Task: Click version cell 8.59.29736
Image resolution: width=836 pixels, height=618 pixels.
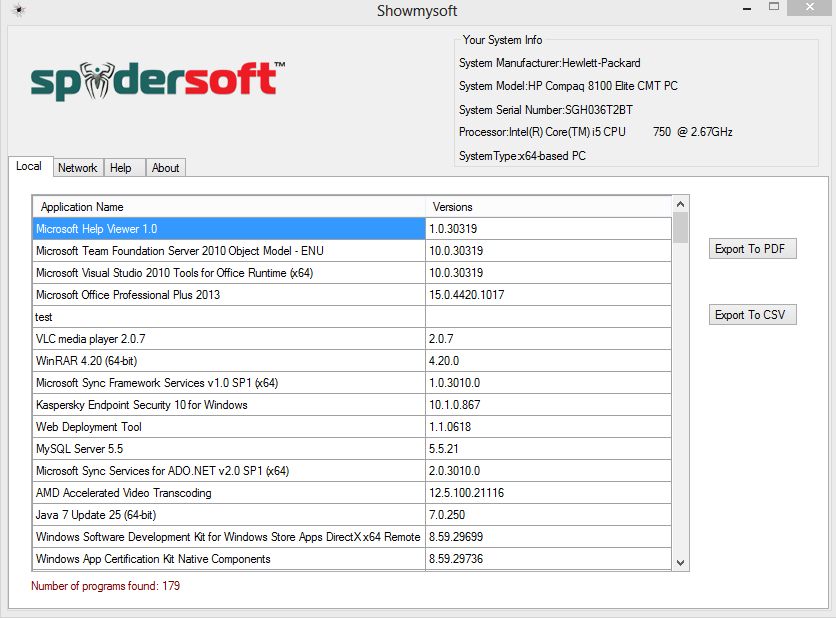Action: tap(549, 559)
